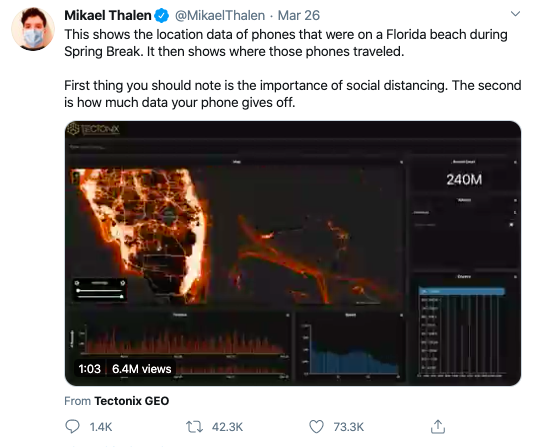Click the 73.3K likes count
Screen dimensions: 533x447
(349, 427)
